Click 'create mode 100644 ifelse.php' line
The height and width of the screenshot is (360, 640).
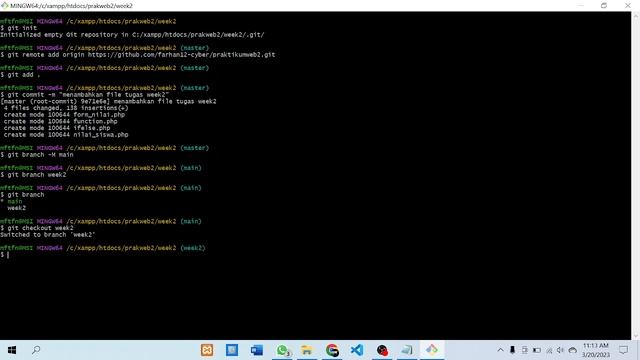point(57,128)
